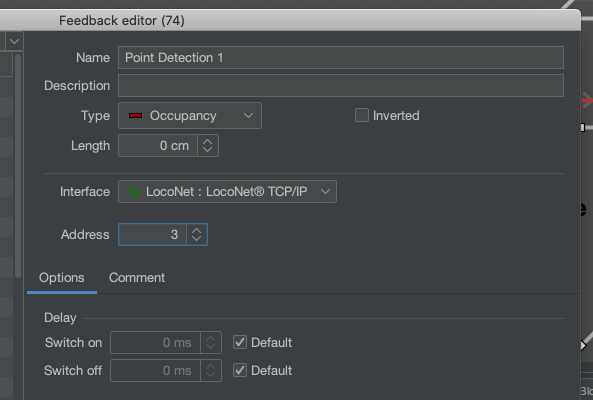Click the Address value field
The height and width of the screenshot is (400, 593).
[x=152, y=235]
